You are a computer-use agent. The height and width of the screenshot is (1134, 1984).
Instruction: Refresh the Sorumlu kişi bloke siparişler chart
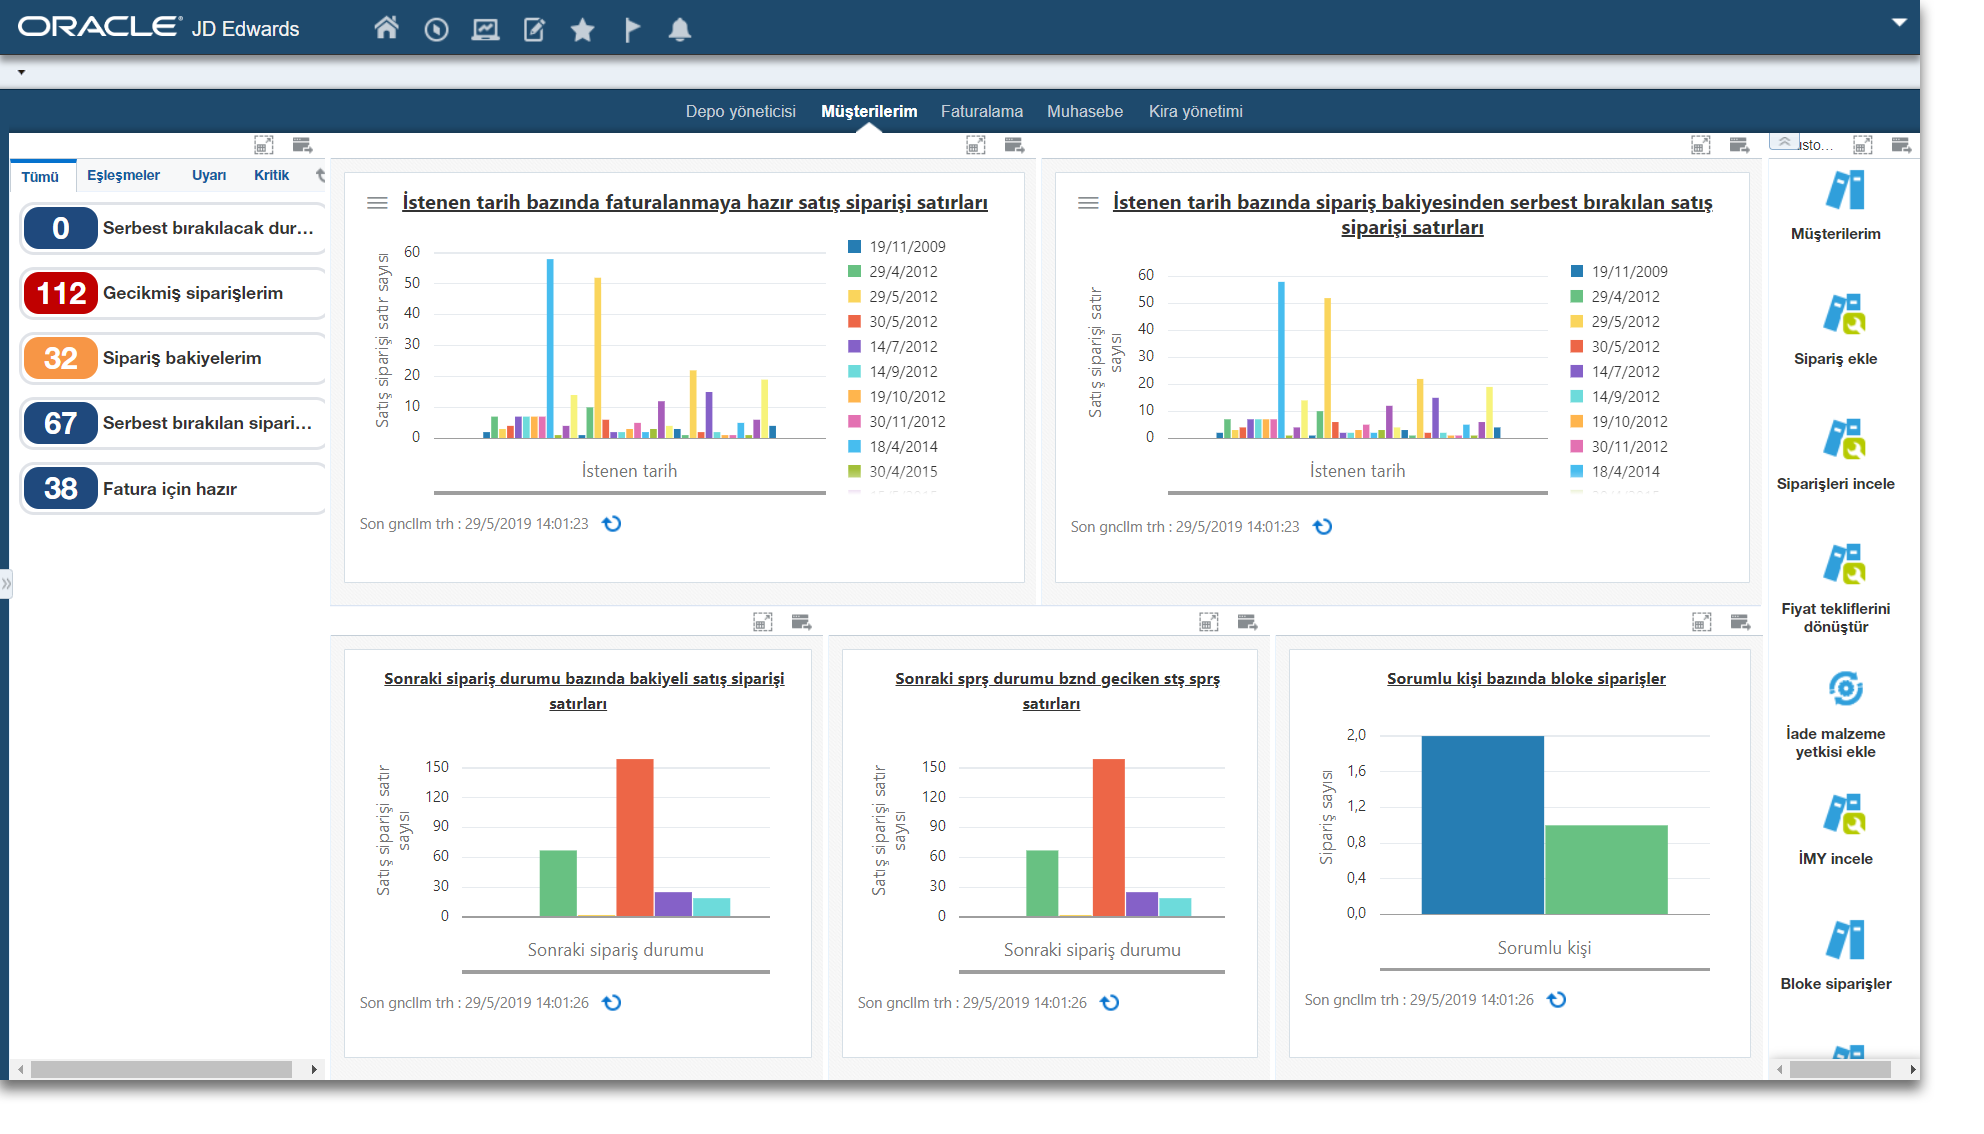click(x=1557, y=1000)
